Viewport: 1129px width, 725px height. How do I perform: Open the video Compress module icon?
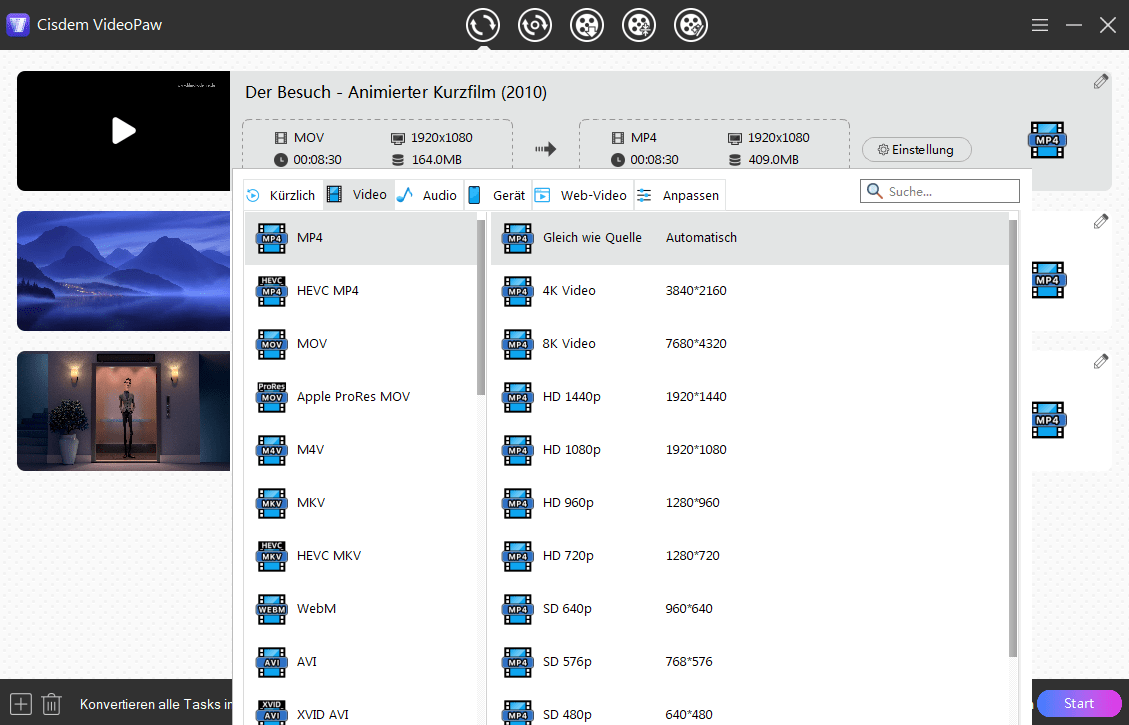tap(639, 25)
